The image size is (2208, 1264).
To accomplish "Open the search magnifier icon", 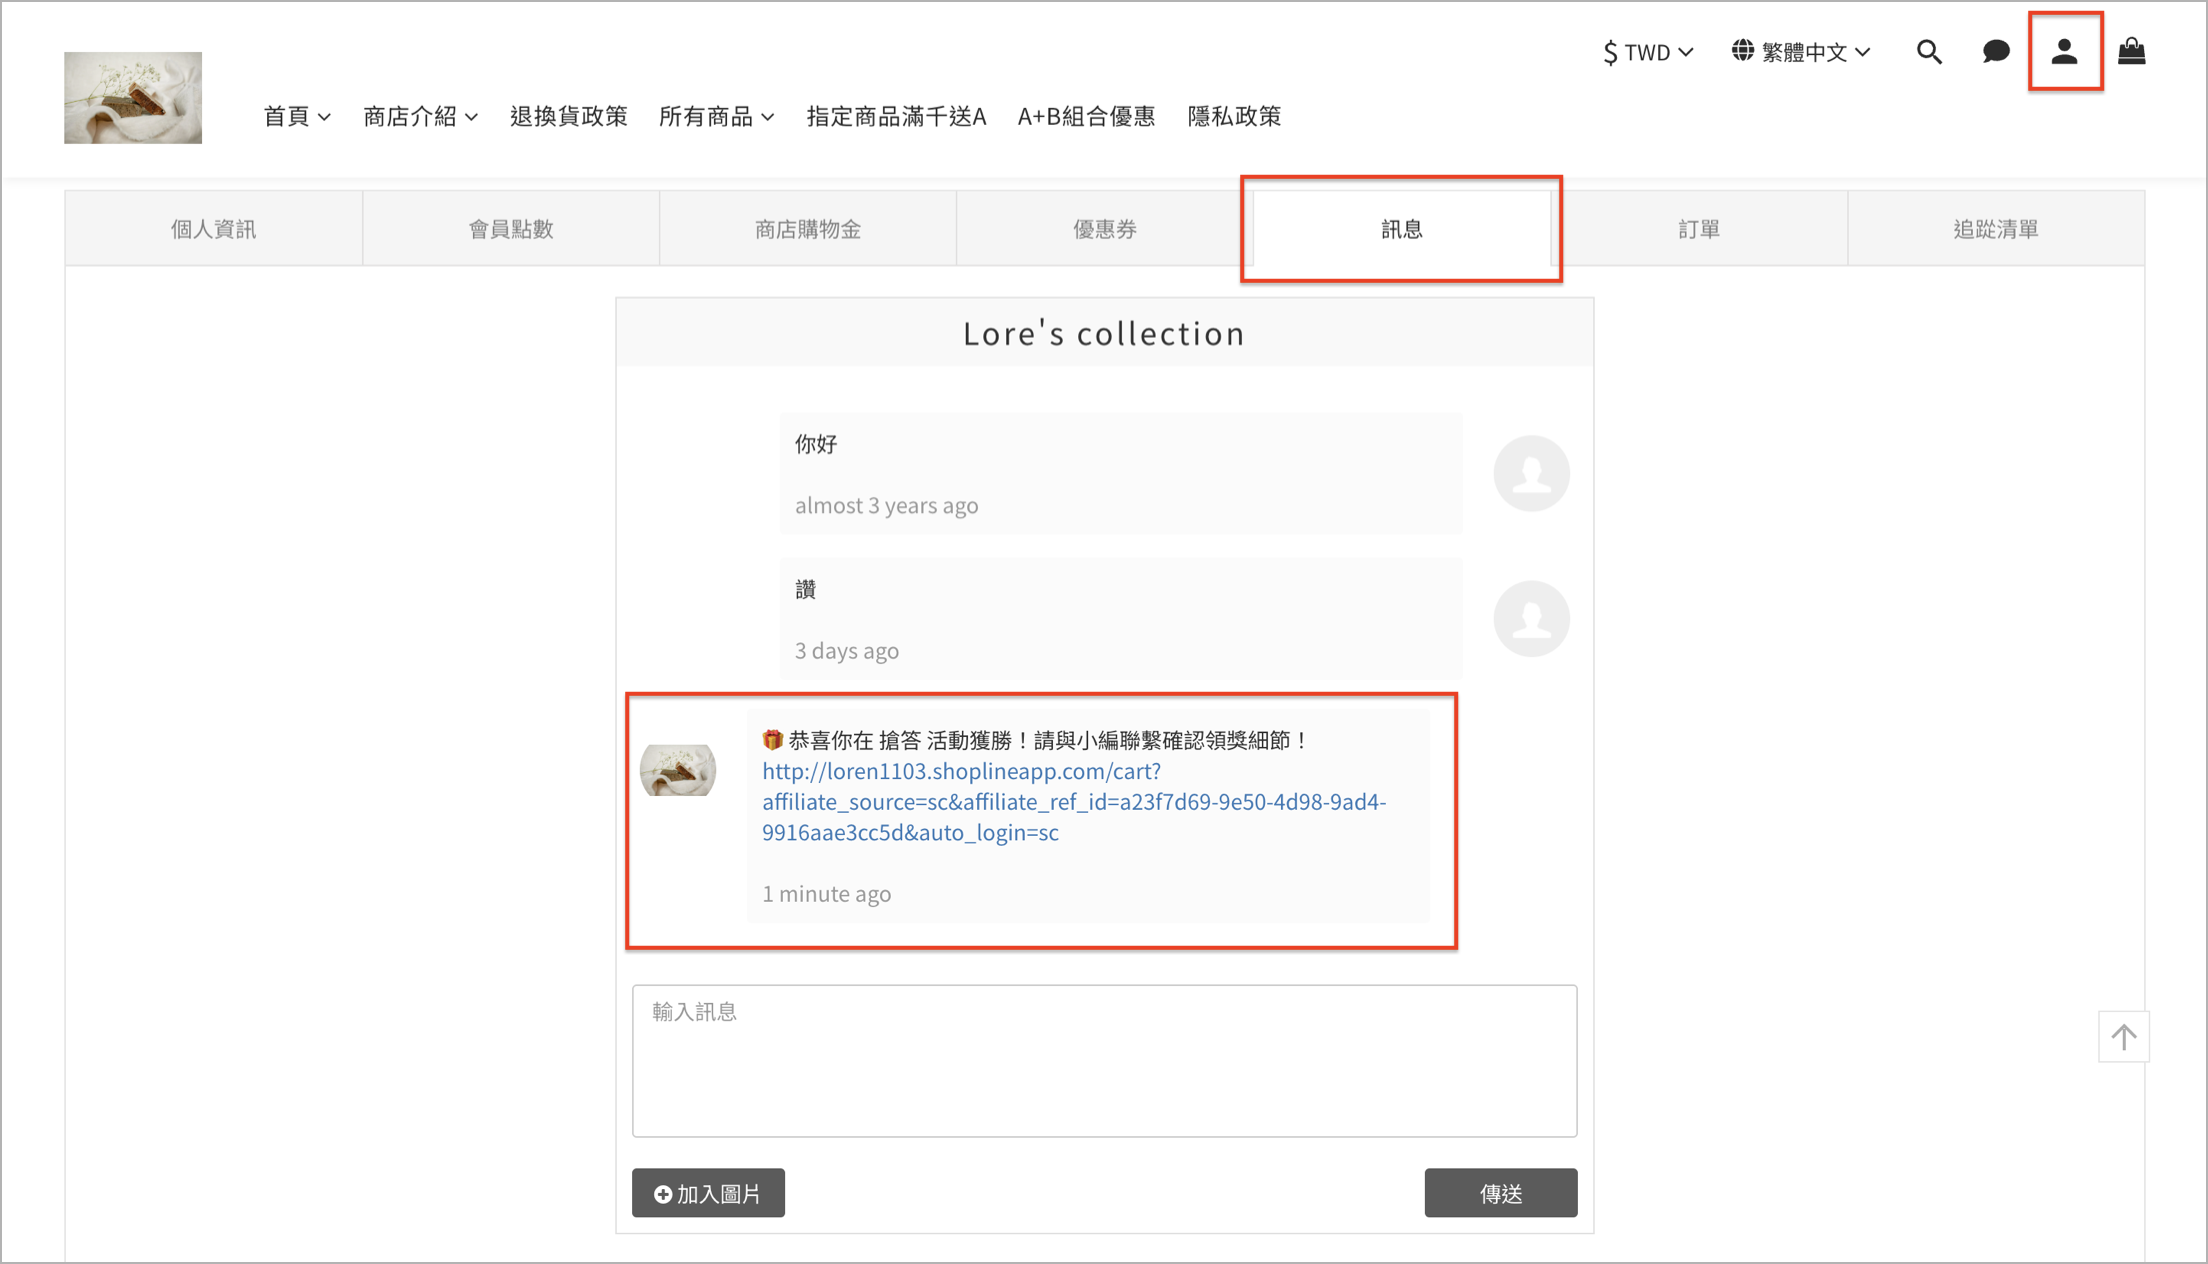I will click(1929, 52).
